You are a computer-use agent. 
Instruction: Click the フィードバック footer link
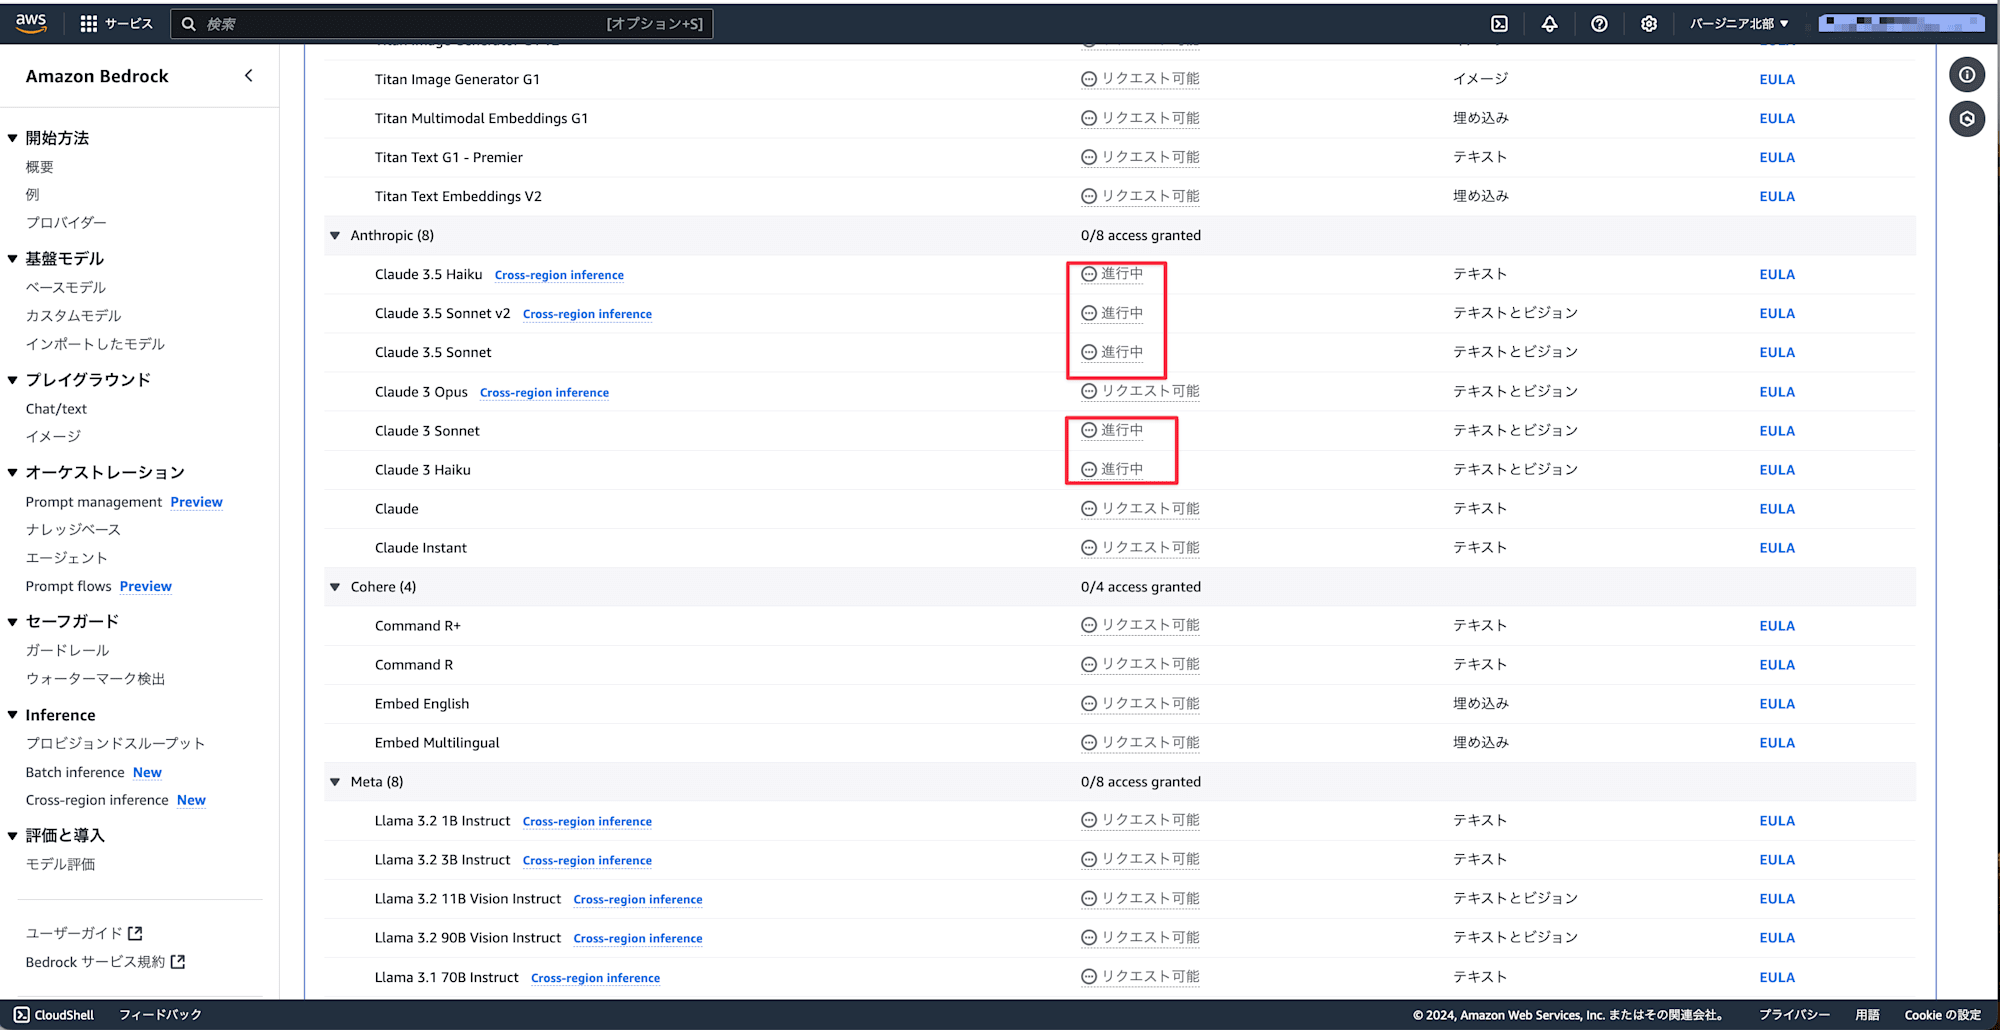(x=160, y=1014)
